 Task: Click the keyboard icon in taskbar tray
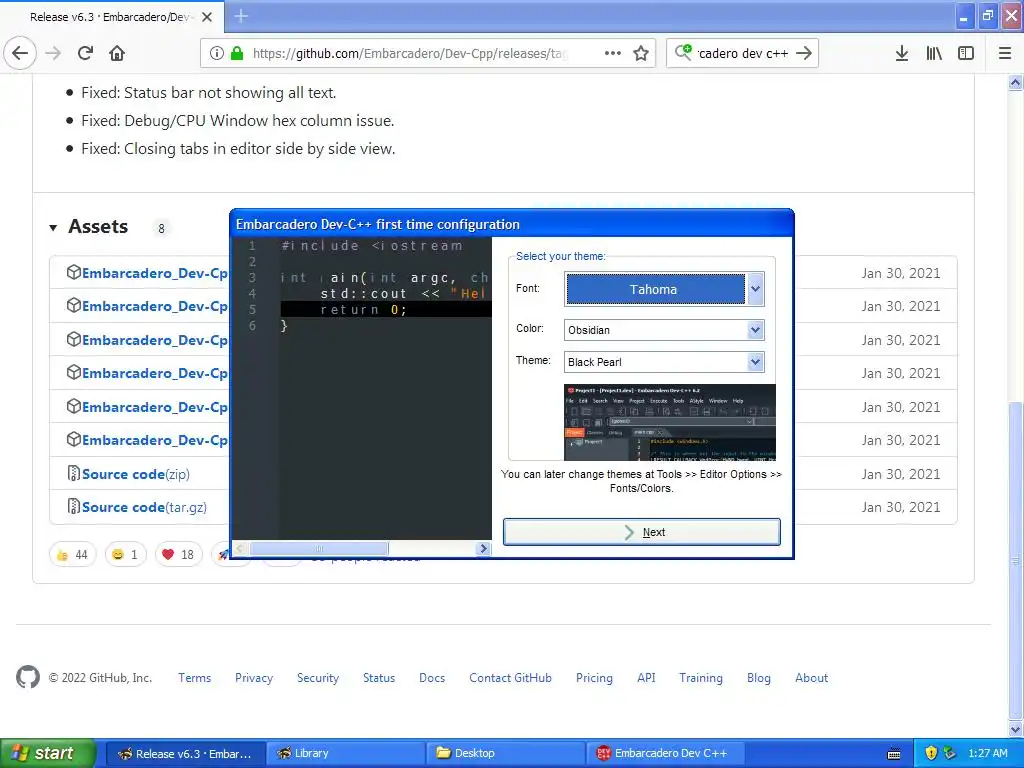894,754
